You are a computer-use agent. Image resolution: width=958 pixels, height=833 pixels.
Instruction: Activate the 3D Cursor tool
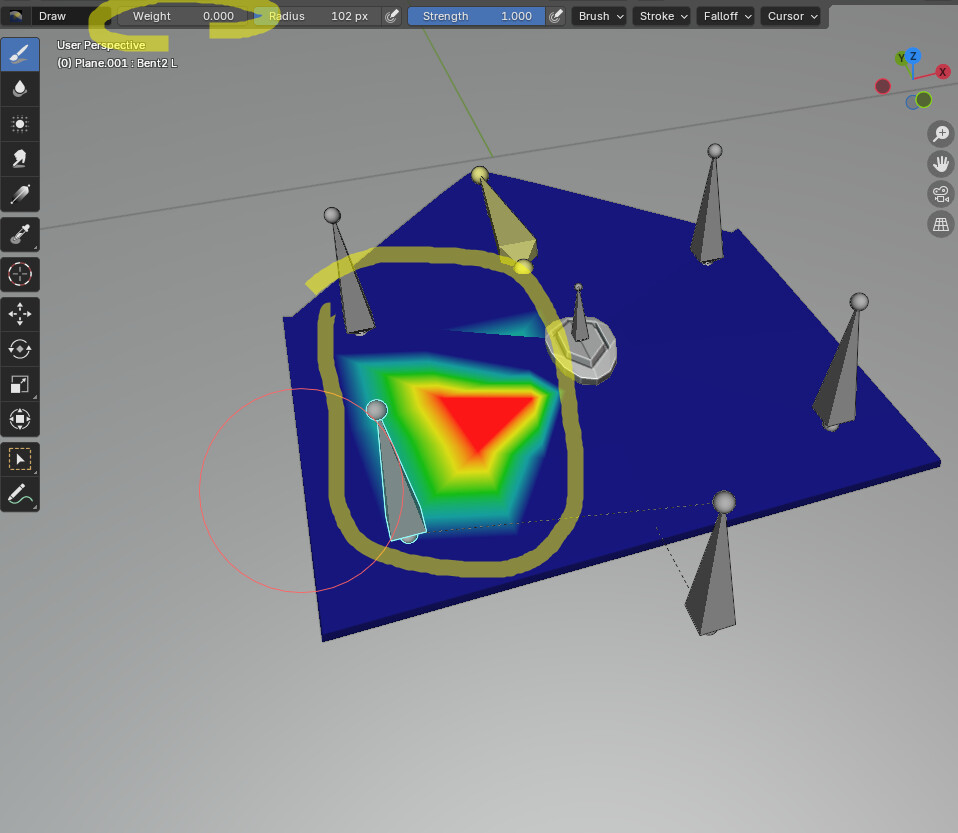[20, 274]
